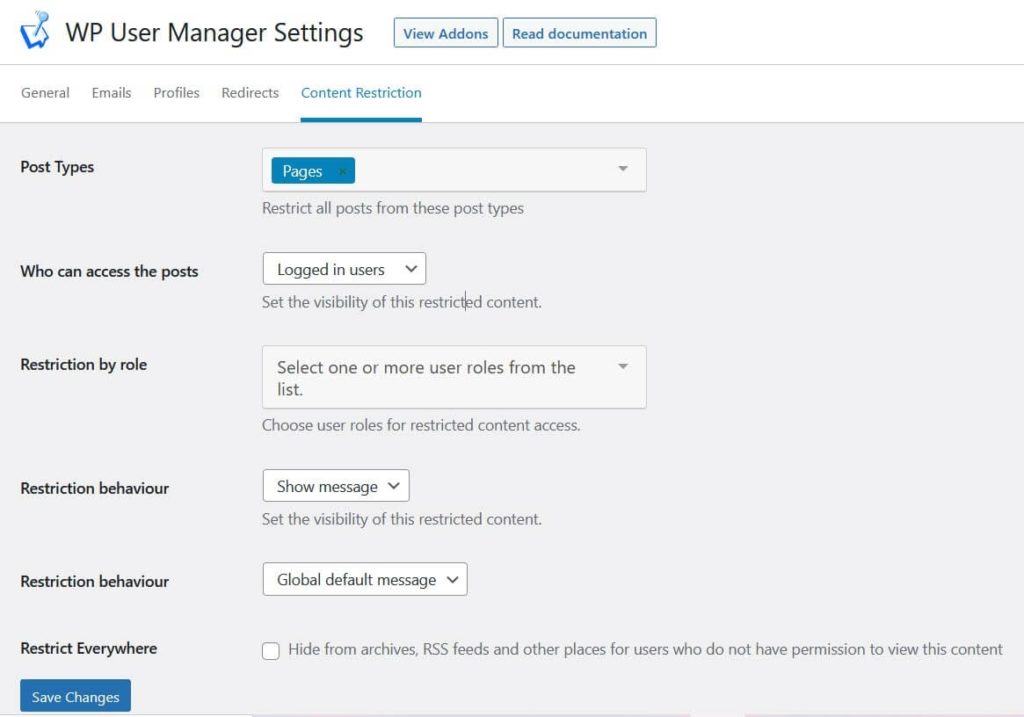Click the 'Who can access the posts' label
The height and width of the screenshot is (717, 1024).
(109, 272)
